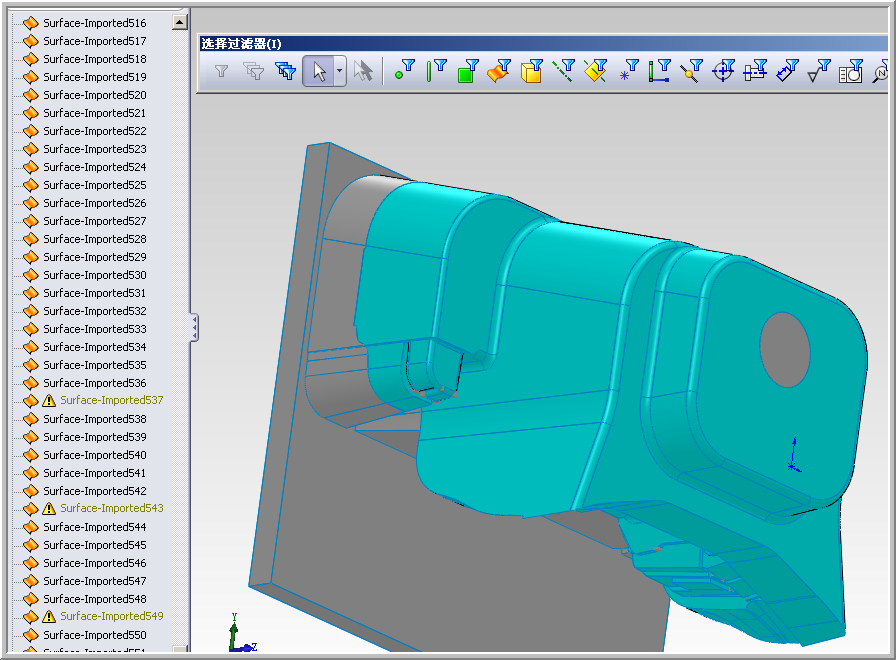This screenshot has width=896, height=660.
Task: Click the feature panel collapse handle
Action: (x=194, y=327)
